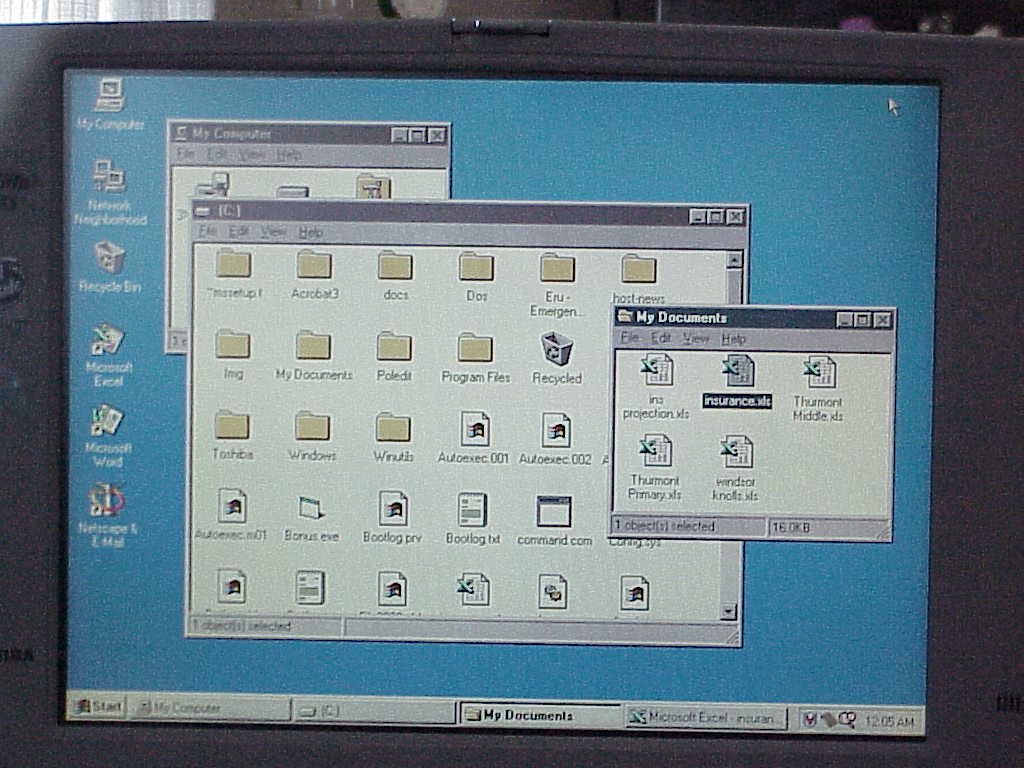Select ins projection.xls in My Documents
This screenshot has height=768, width=1024.
[x=656, y=387]
